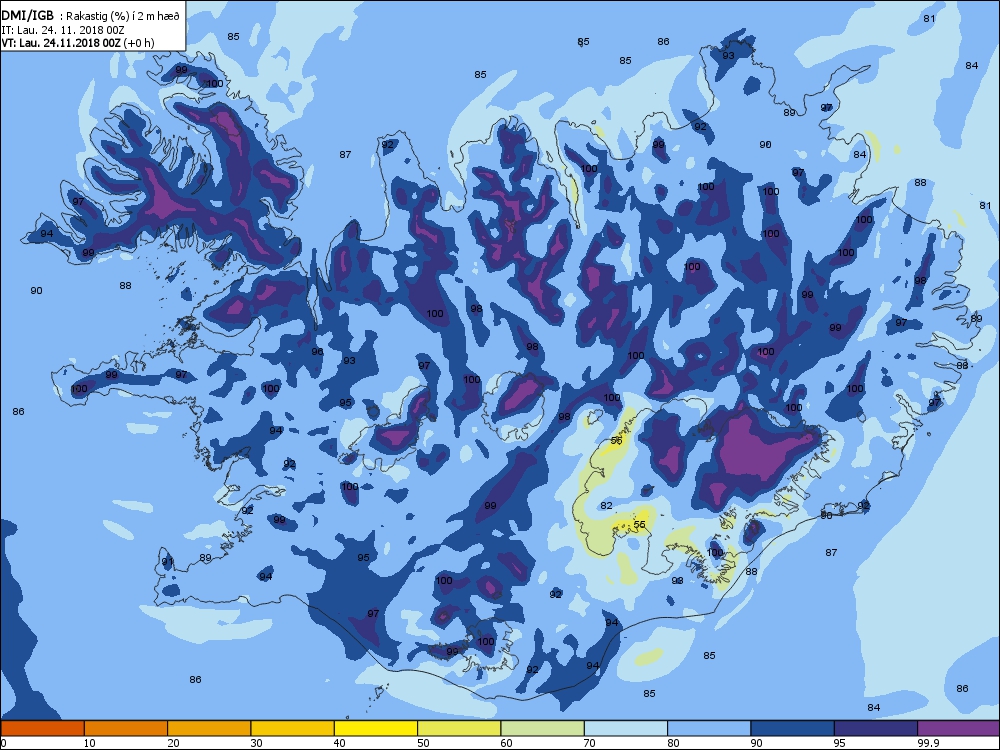1000x750 pixels.
Task: Select the dark blue 90–95 legend swatch
Action: click(793, 728)
